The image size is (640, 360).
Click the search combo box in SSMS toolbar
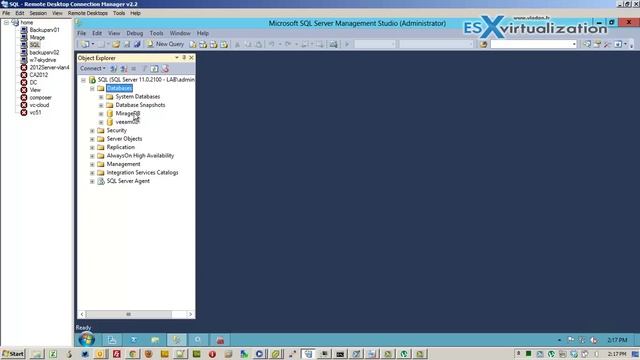[533, 44]
